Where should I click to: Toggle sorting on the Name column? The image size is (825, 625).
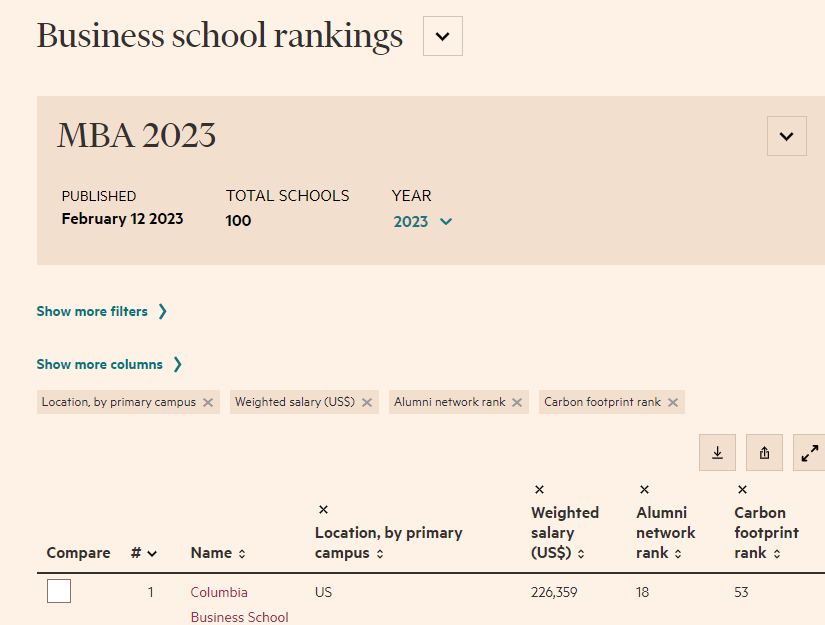click(x=240, y=553)
